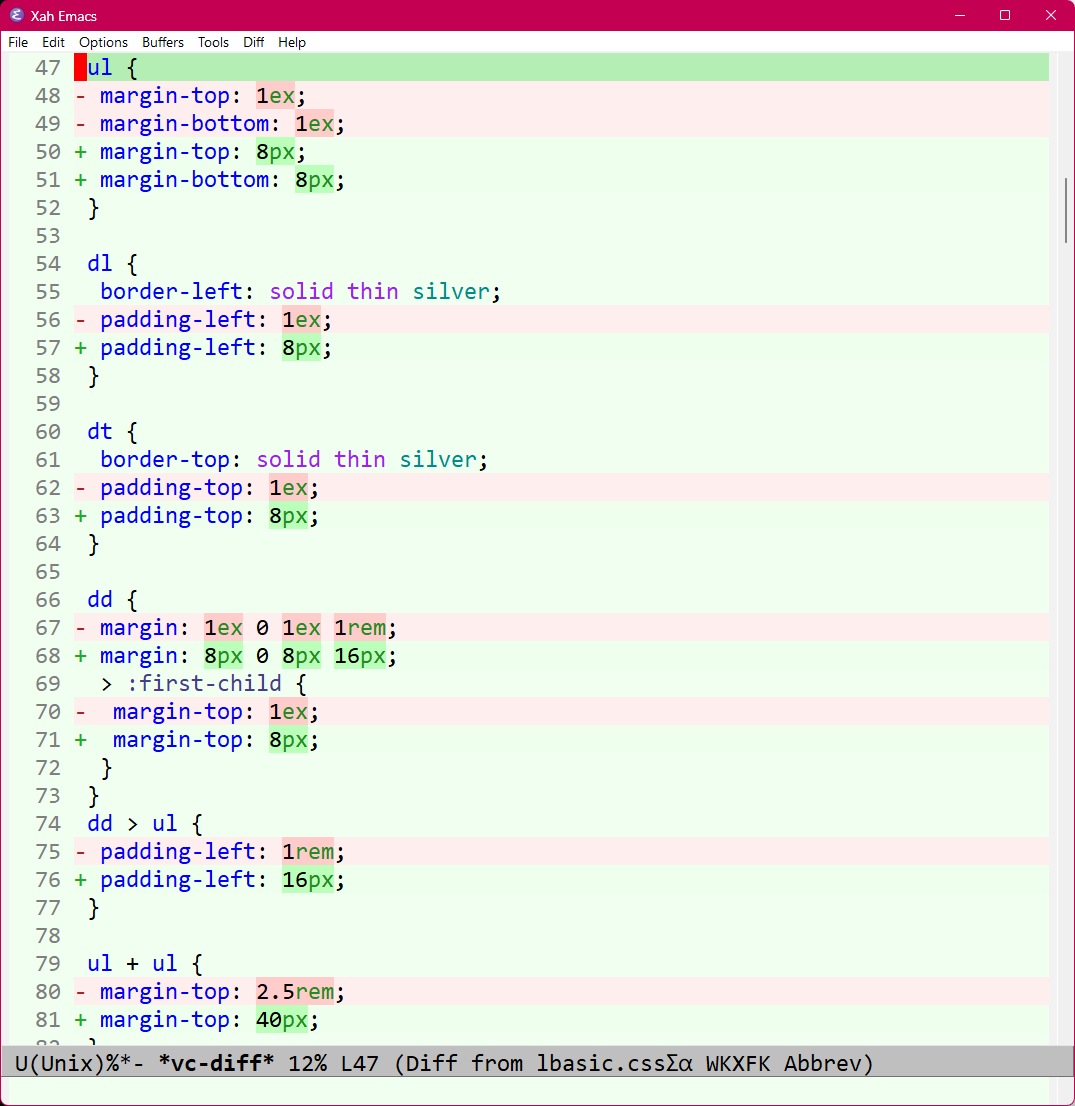The height and width of the screenshot is (1106, 1075).
Task: Click removed 'padding-left: 1rem' on line 75
Action: 222,851
